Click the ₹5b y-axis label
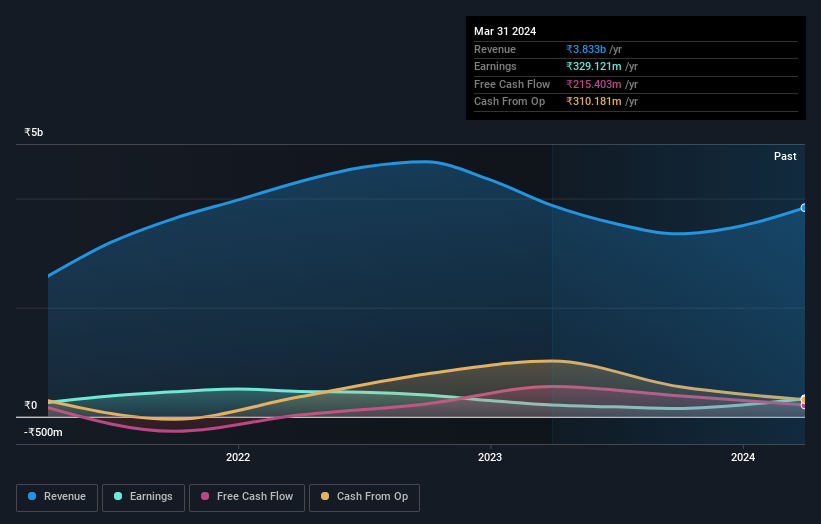This screenshot has width=821, height=524. (34, 132)
